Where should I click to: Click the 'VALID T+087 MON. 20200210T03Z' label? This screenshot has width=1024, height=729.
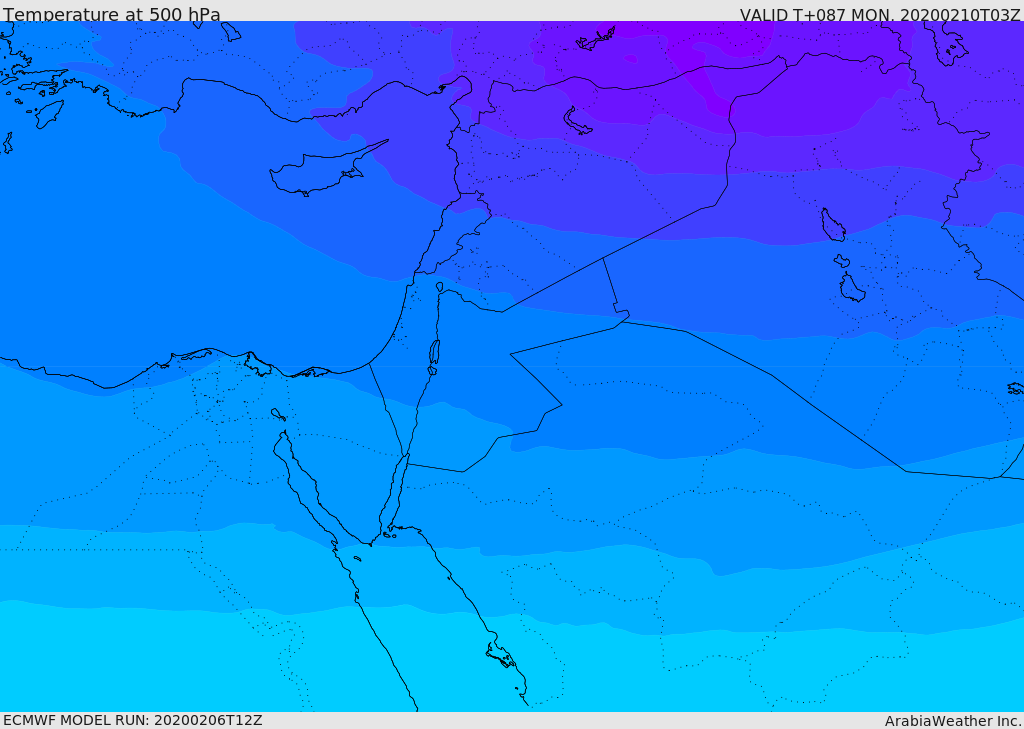(x=880, y=14)
